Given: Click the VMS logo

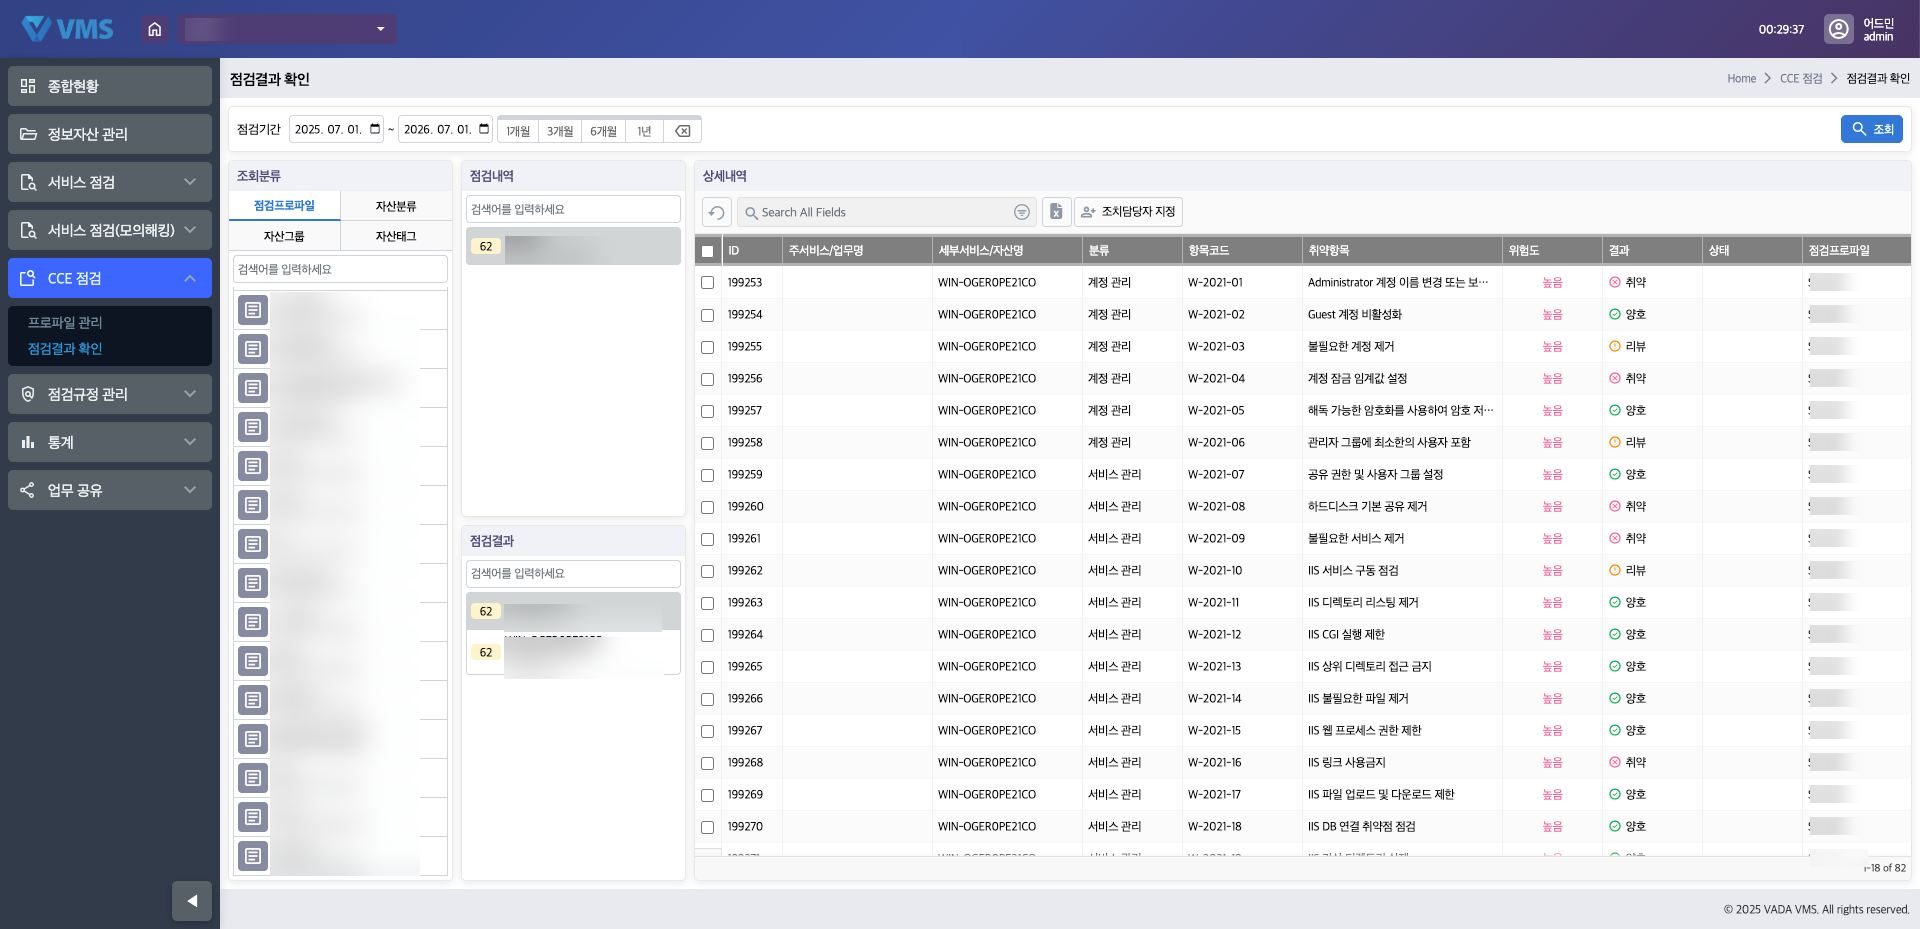Looking at the screenshot, I should (x=68, y=29).
